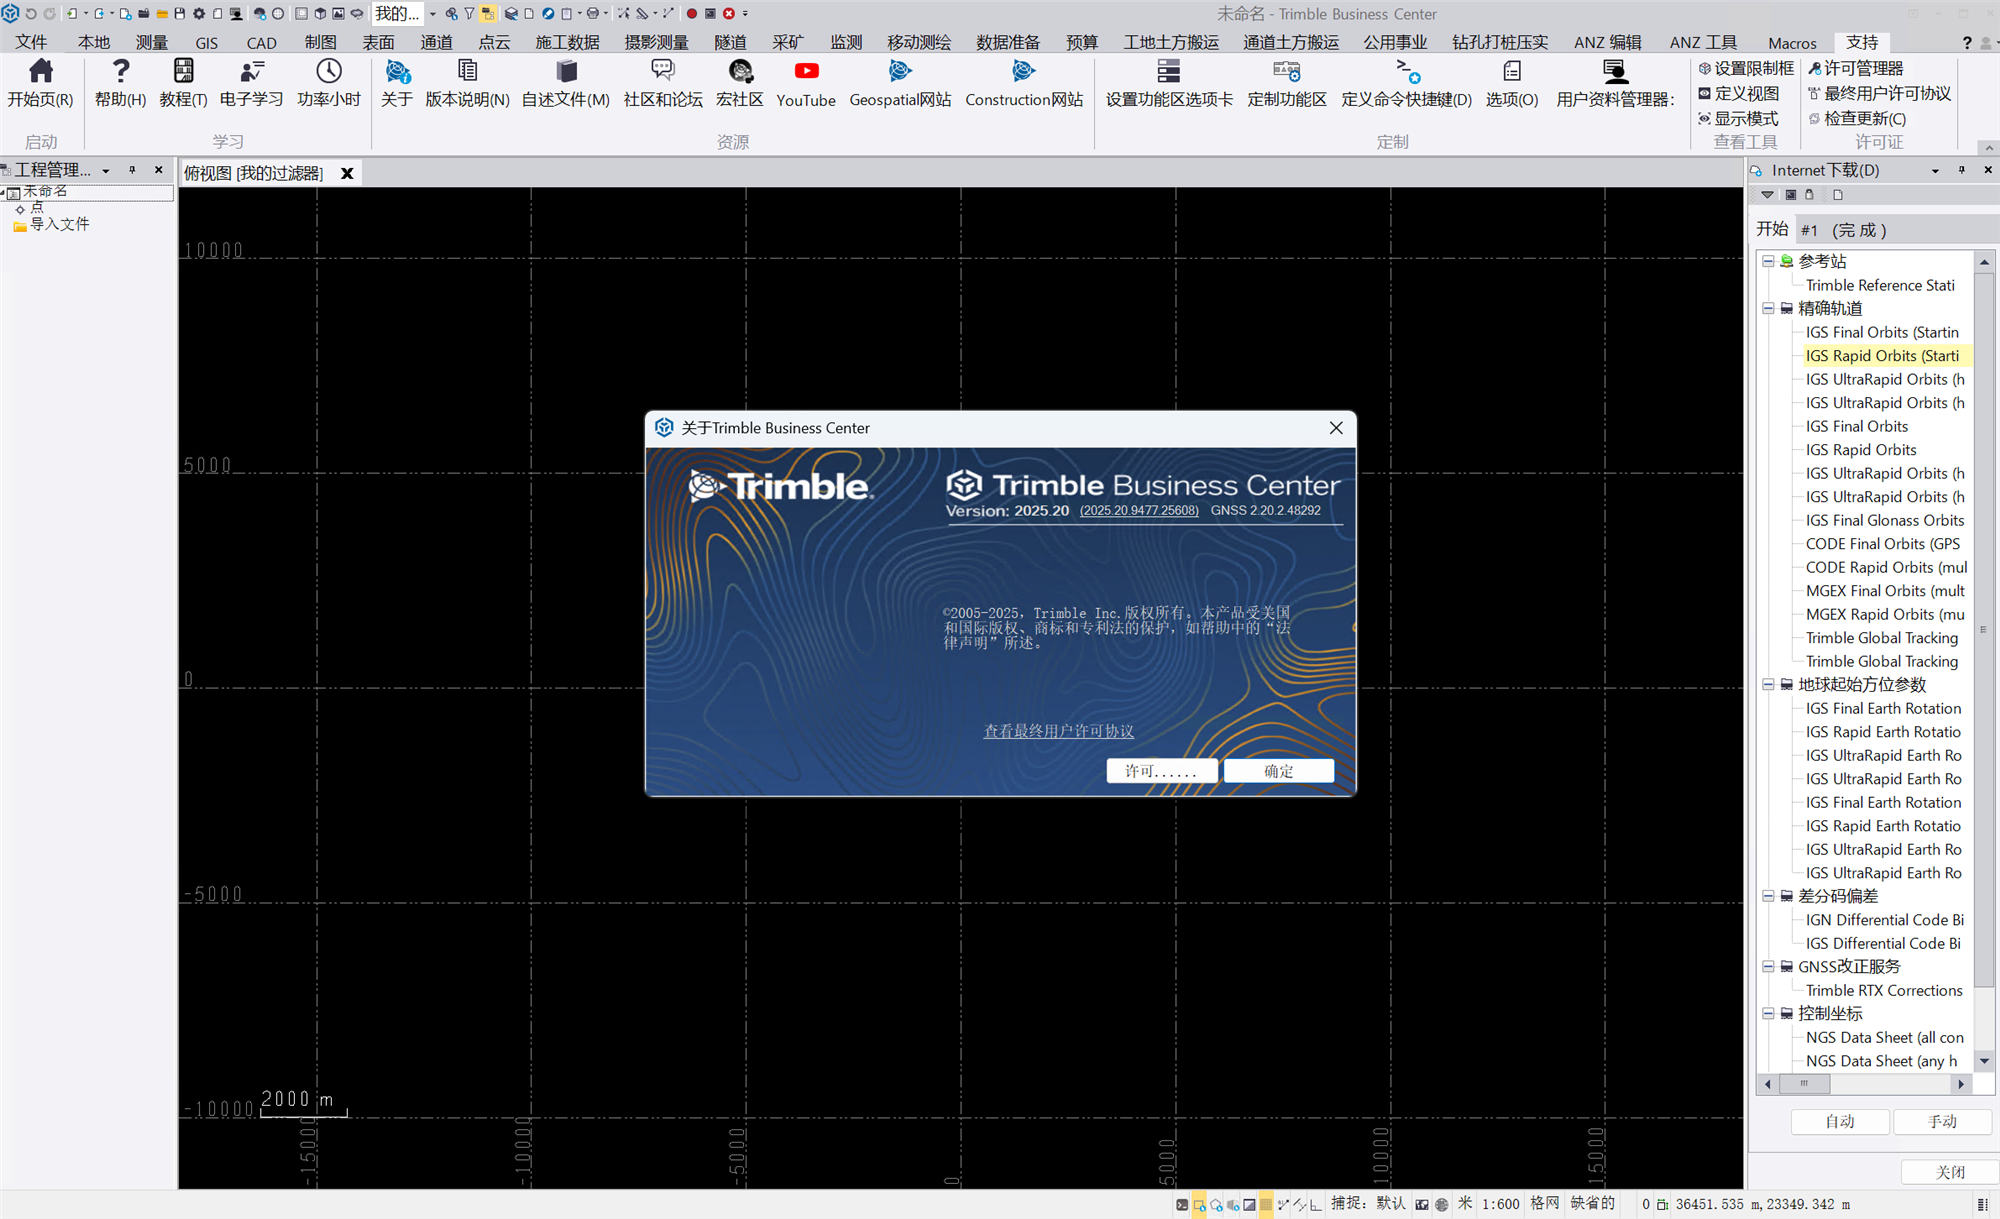The height and width of the screenshot is (1219, 2000).
Task: Open the 查看最终用户许可协议 link
Action: [1059, 731]
